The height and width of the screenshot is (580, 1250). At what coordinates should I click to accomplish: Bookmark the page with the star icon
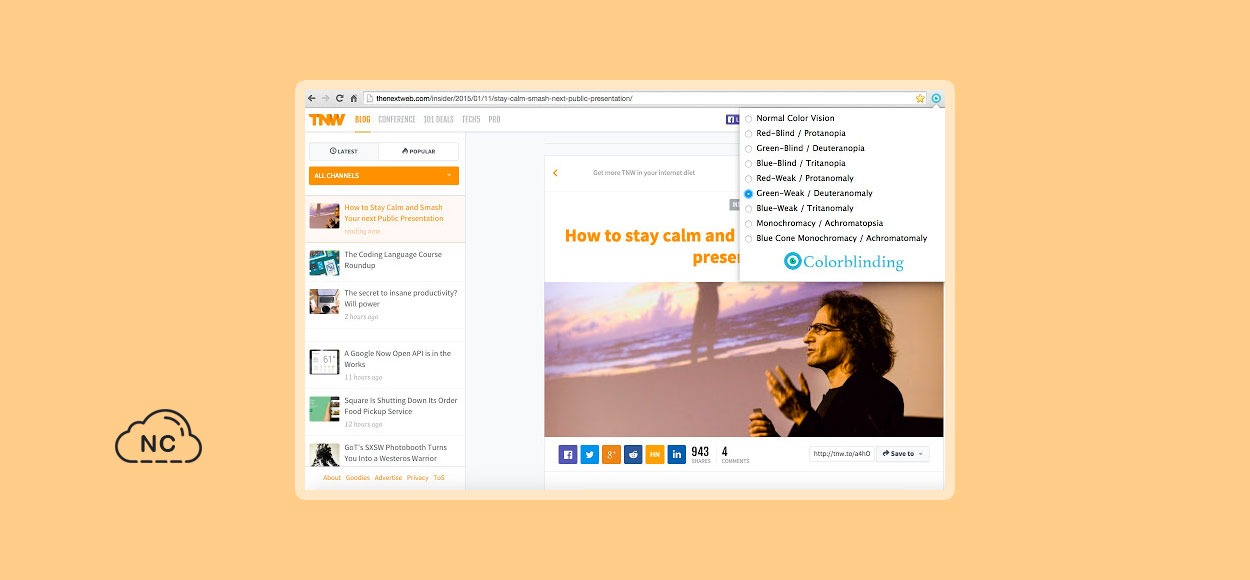[920, 98]
